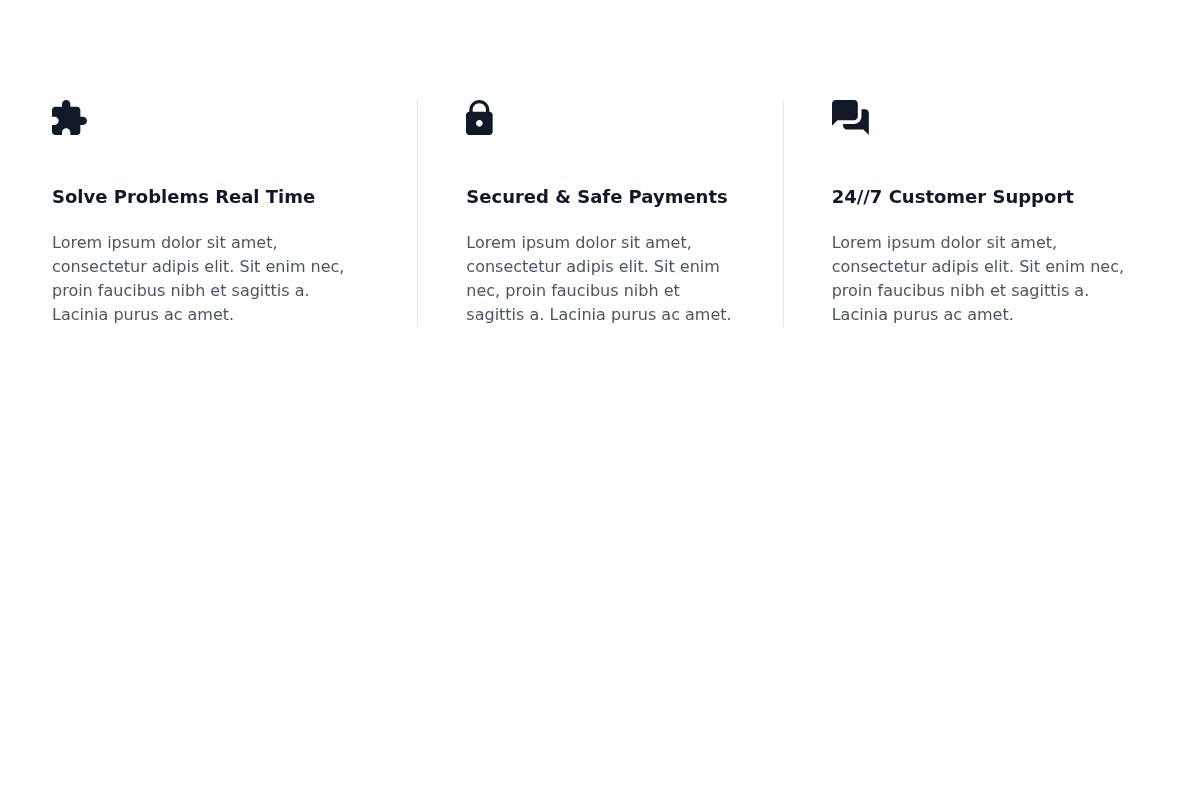Select the Secured & Safe Payments heading
1200x800 pixels.
(x=597, y=196)
